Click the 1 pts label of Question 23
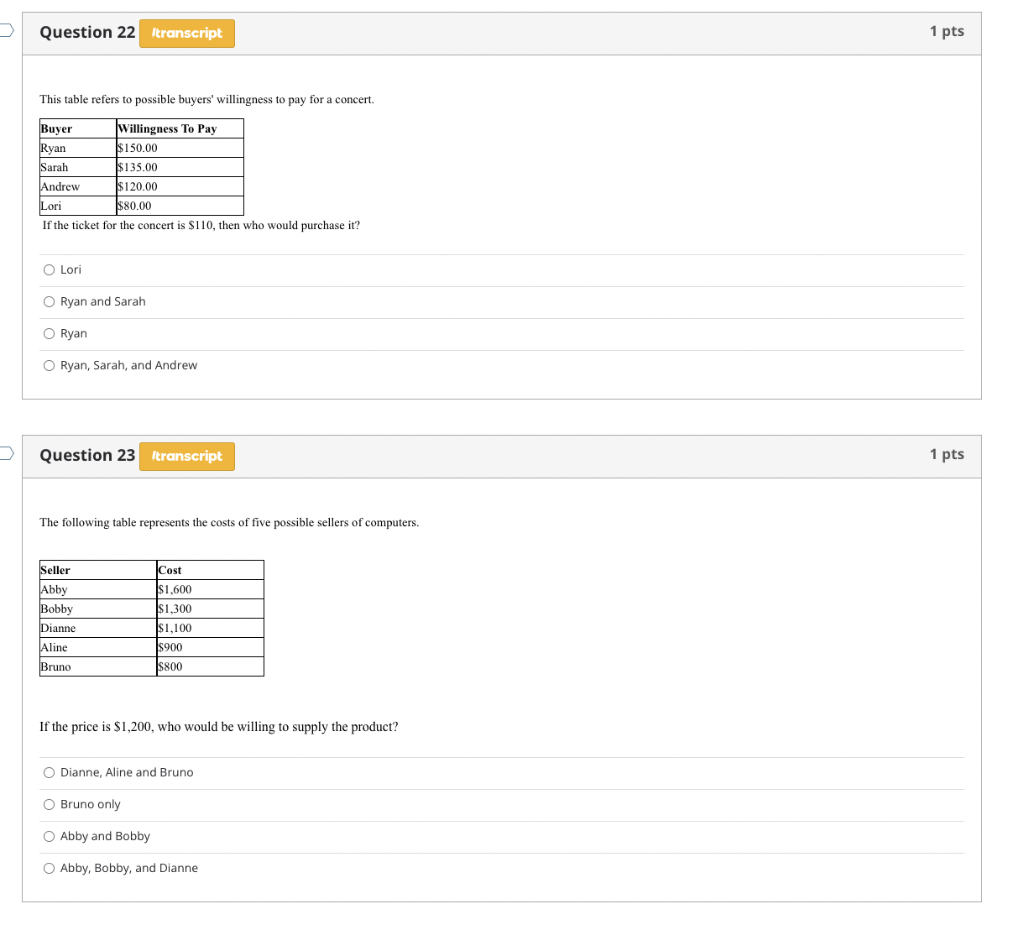Image resolution: width=1024 pixels, height=930 pixels. pyautogui.click(x=947, y=455)
